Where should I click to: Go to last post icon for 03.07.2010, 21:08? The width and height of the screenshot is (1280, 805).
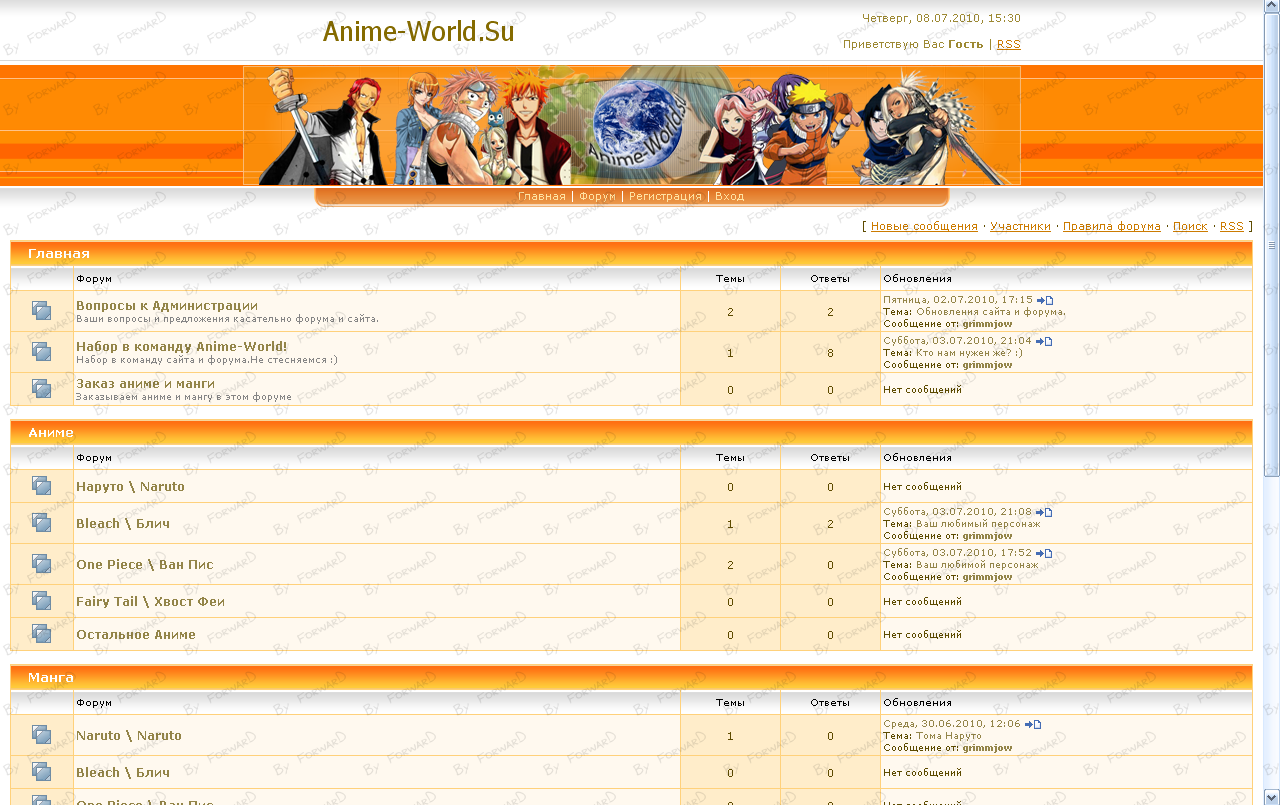pos(1044,512)
